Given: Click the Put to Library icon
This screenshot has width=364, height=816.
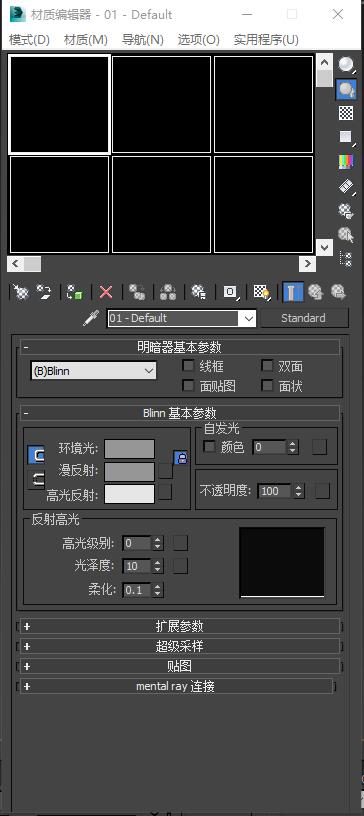Looking at the screenshot, I should coord(198,292).
